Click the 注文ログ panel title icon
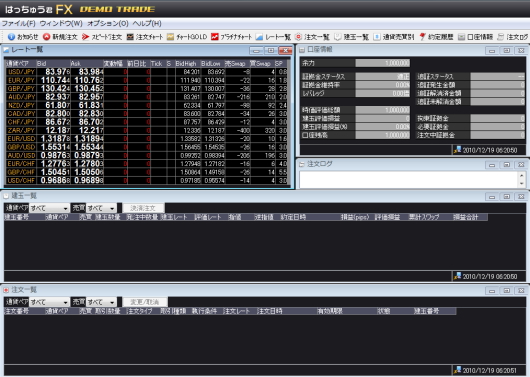 pyautogui.click(x=302, y=164)
